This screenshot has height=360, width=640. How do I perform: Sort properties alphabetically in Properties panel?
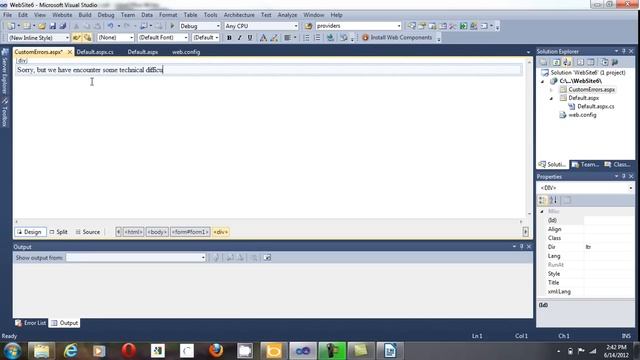click(553, 200)
